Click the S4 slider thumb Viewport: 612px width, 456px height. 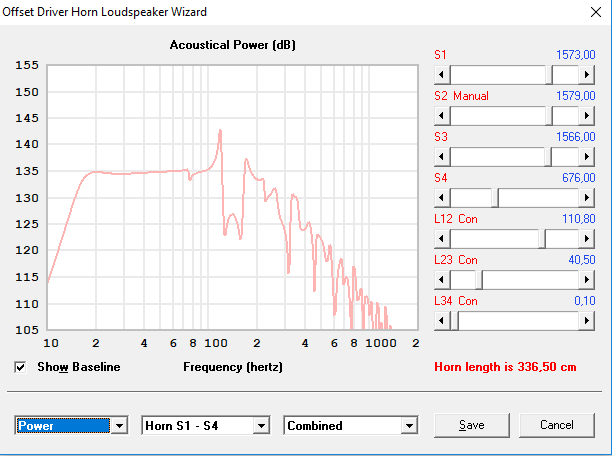[495, 198]
